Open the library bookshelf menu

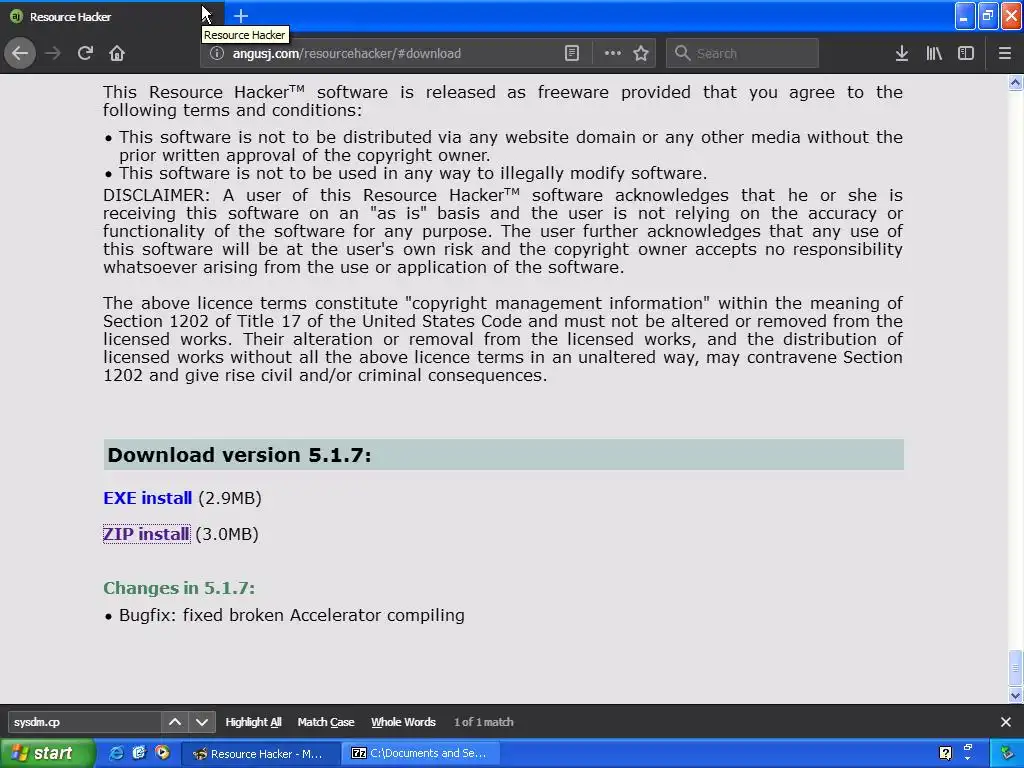coord(934,54)
